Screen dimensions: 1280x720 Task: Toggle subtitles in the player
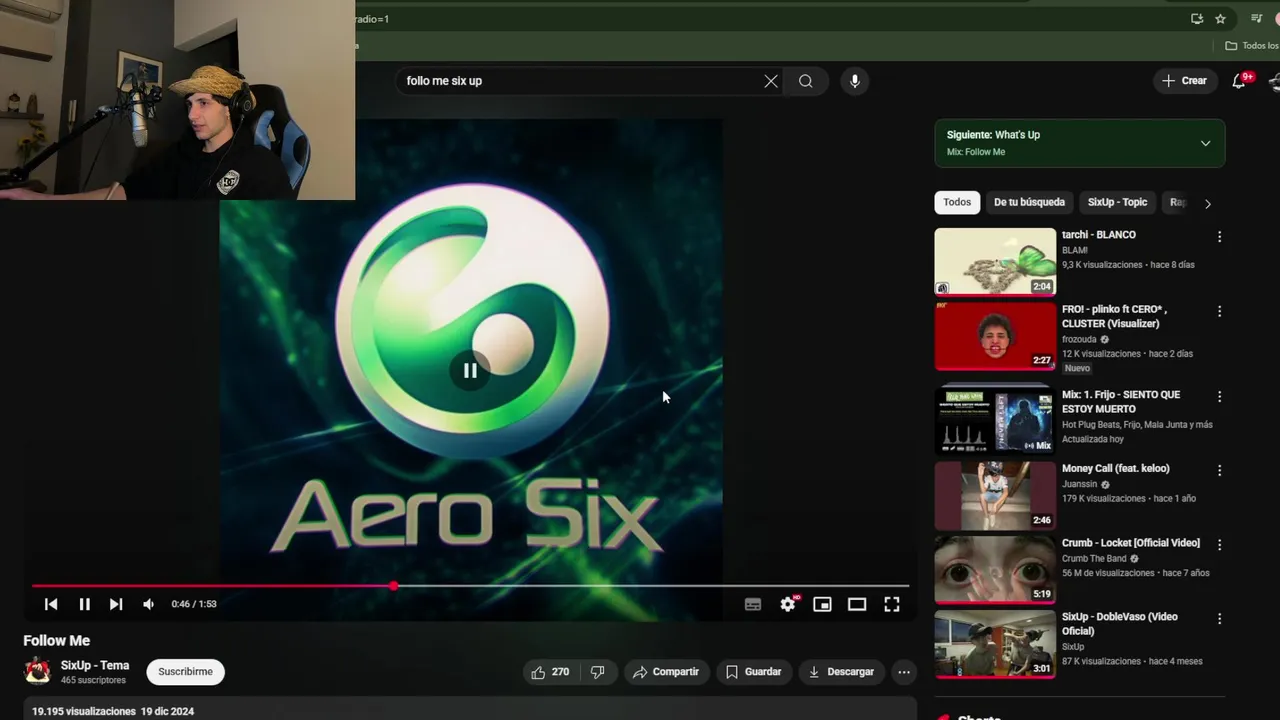pos(753,604)
